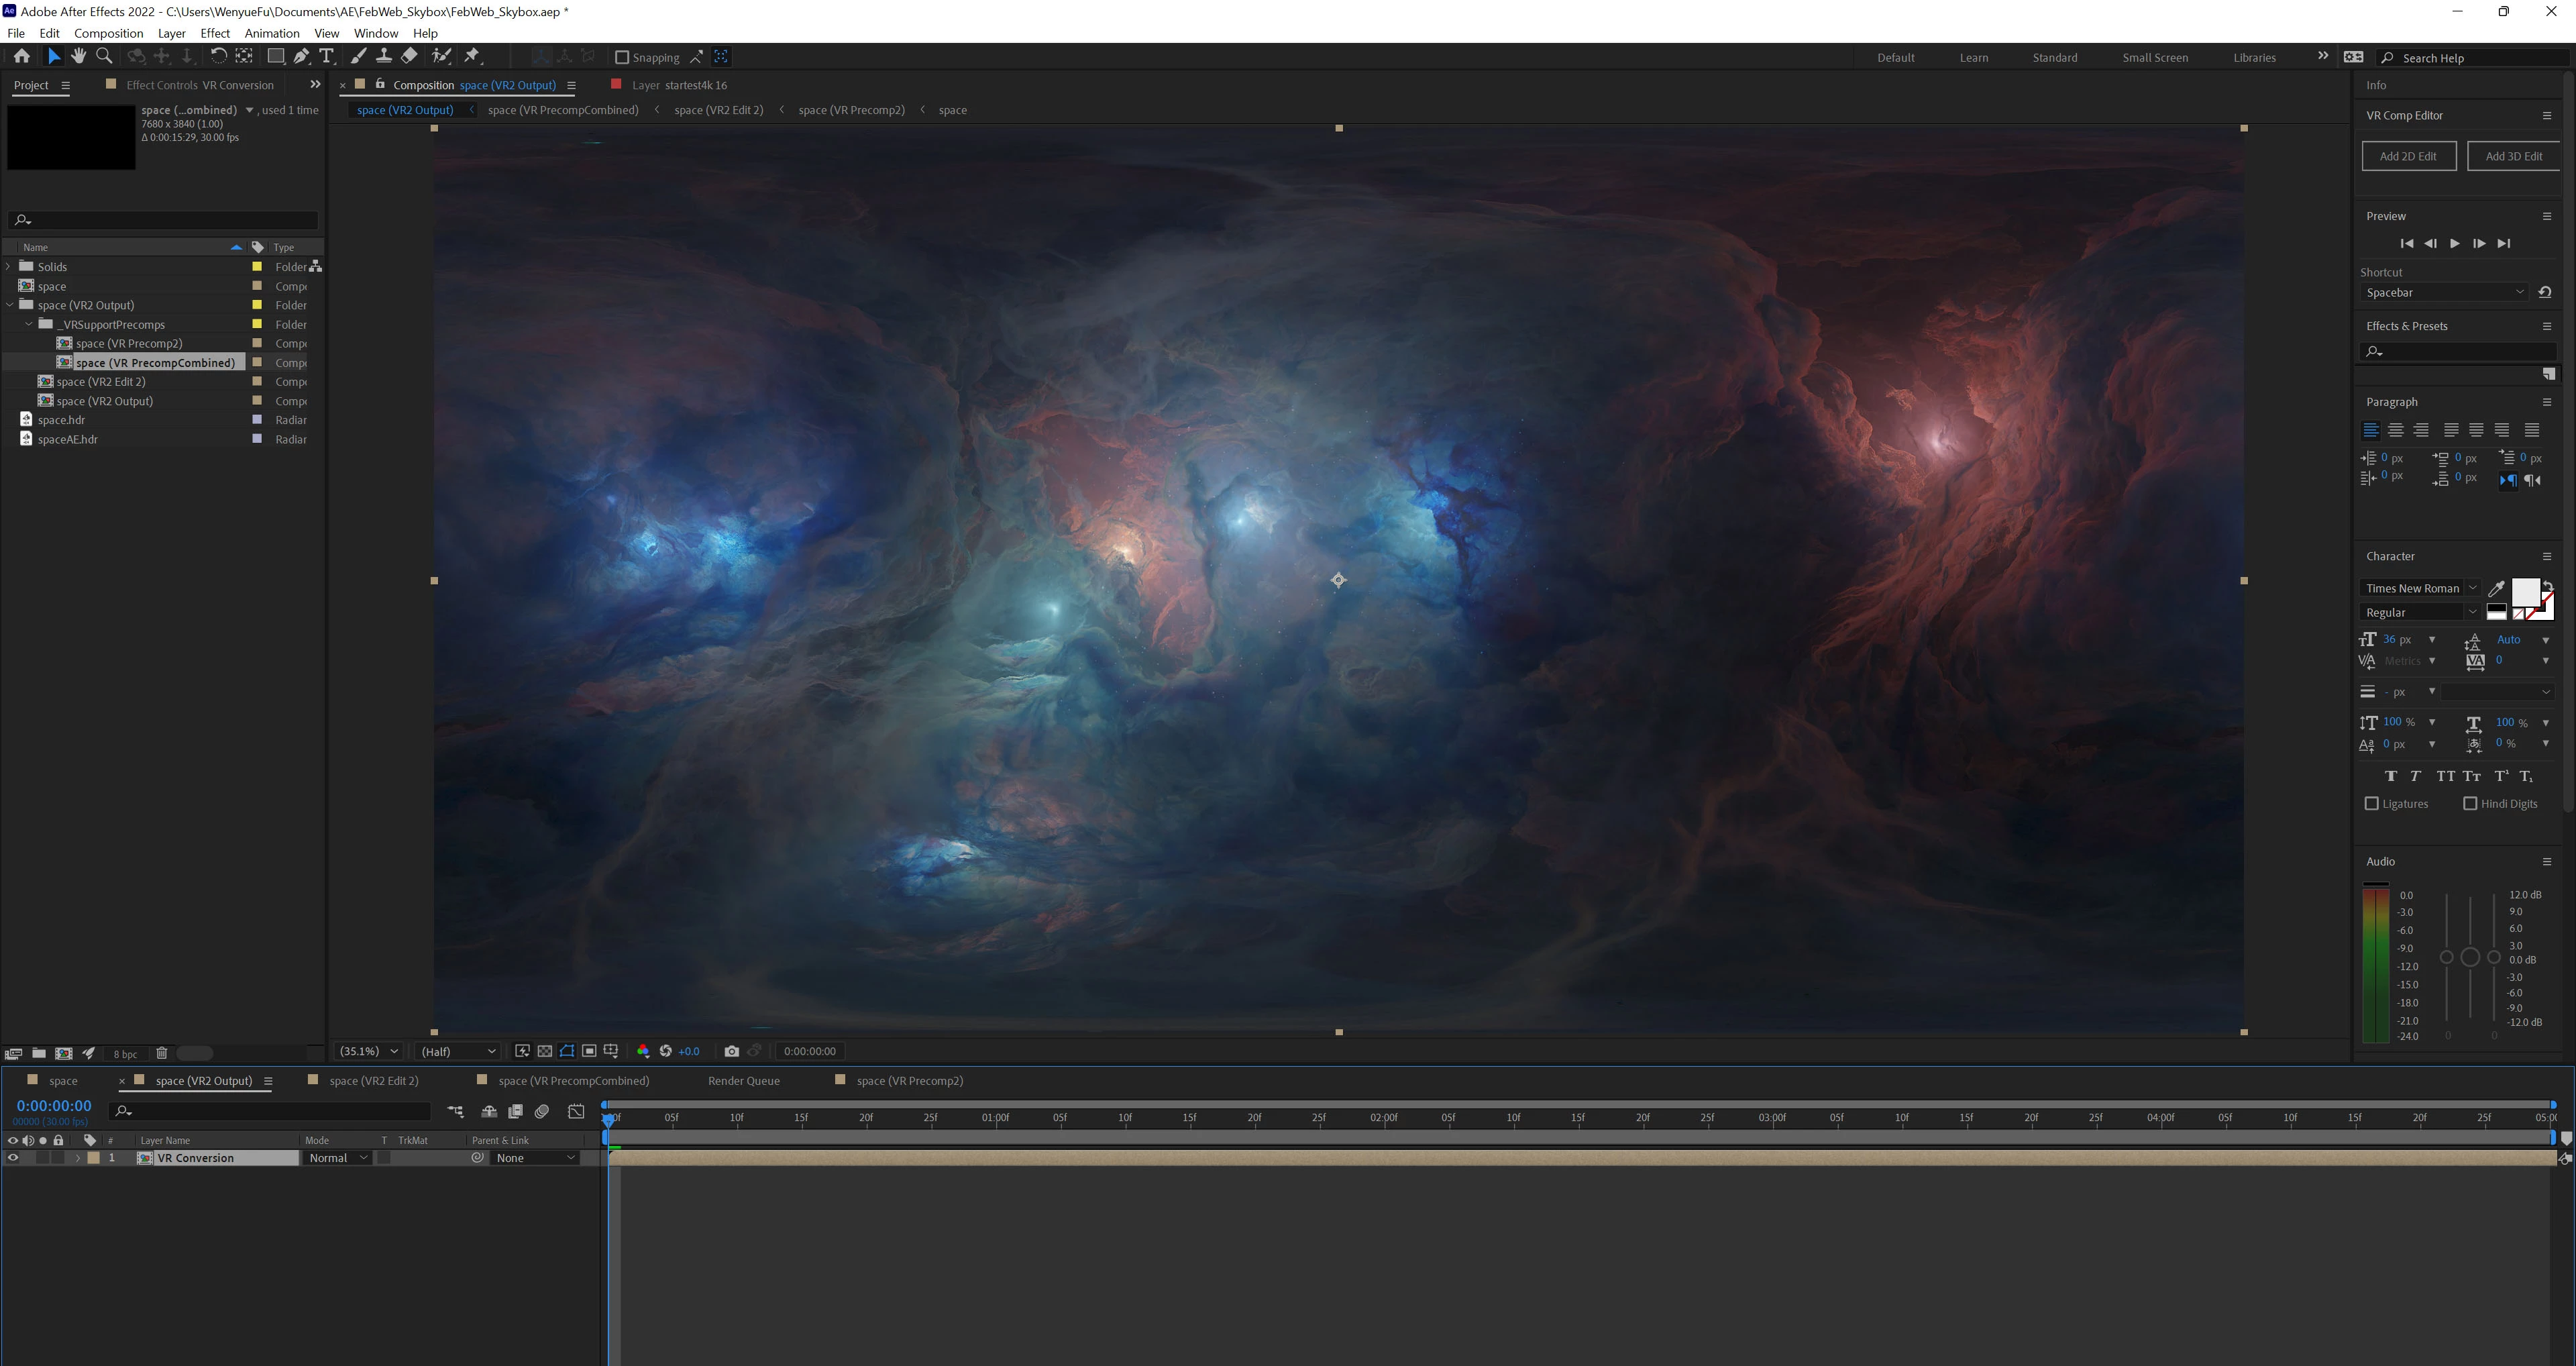The width and height of the screenshot is (2576, 1366).
Task: Delete selected project item with trash icon
Action: [x=162, y=1053]
